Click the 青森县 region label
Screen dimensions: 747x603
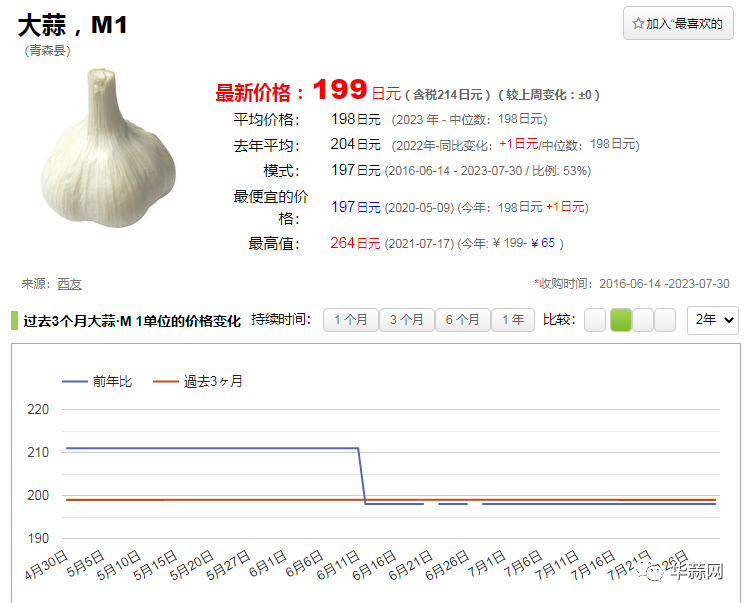pyautogui.click(x=48, y=50)
